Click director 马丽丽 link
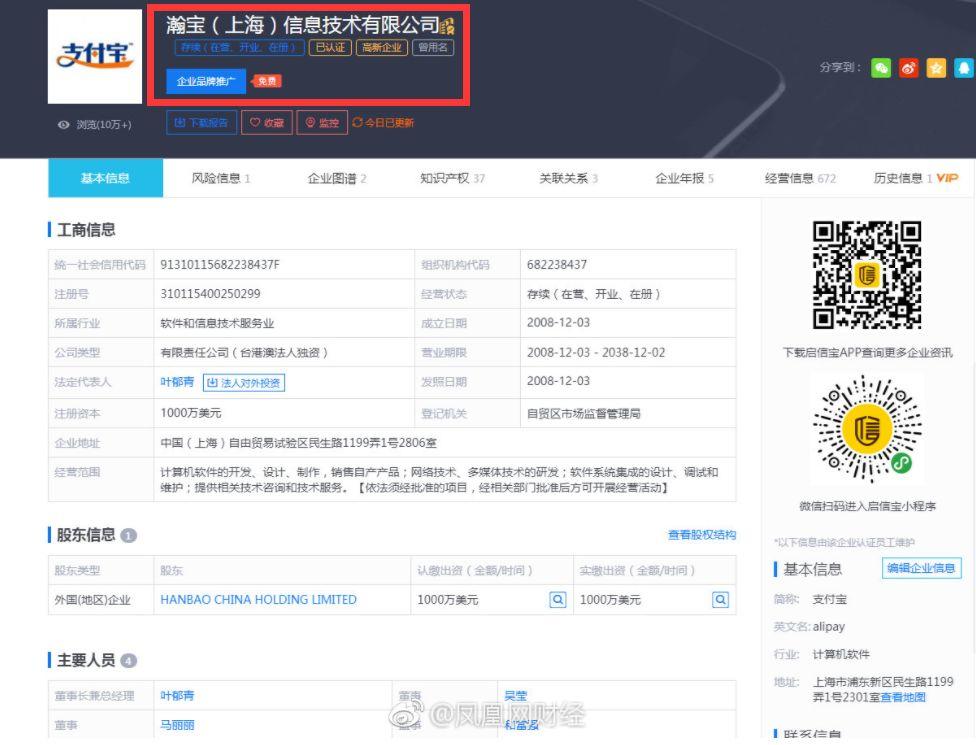Viewport: 976px width, 745px height. point(177,725)
